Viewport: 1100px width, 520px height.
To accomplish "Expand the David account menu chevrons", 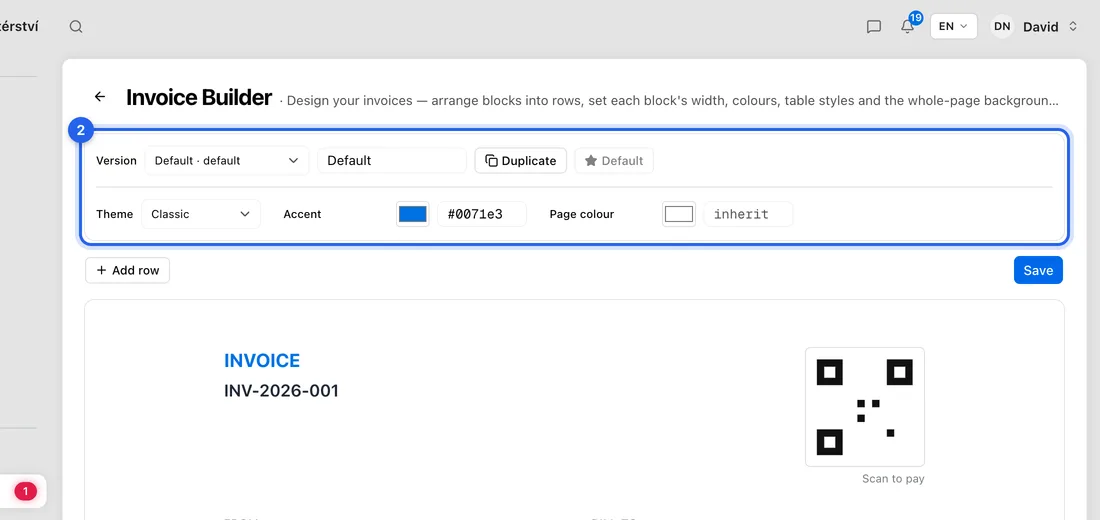I will coord(1073,27).
